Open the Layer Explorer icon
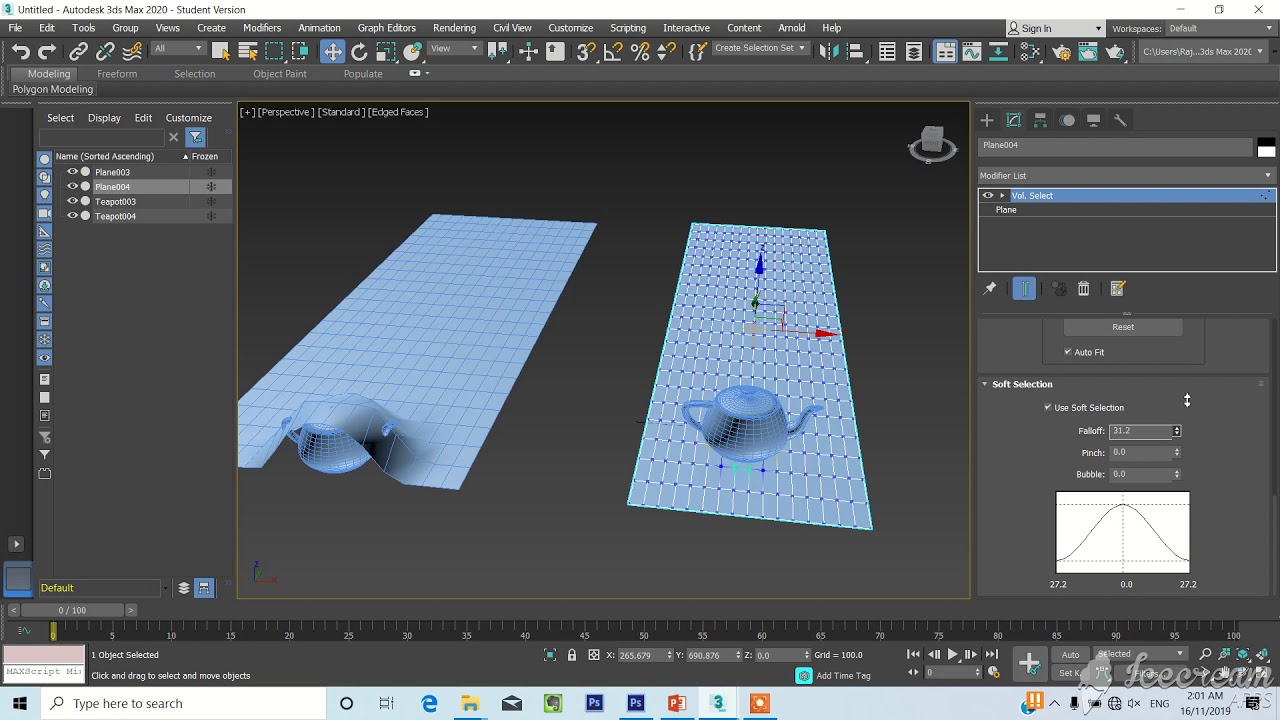Viewport: 1280px width, 720px height. pyautogui.click(x=914, y=52)
